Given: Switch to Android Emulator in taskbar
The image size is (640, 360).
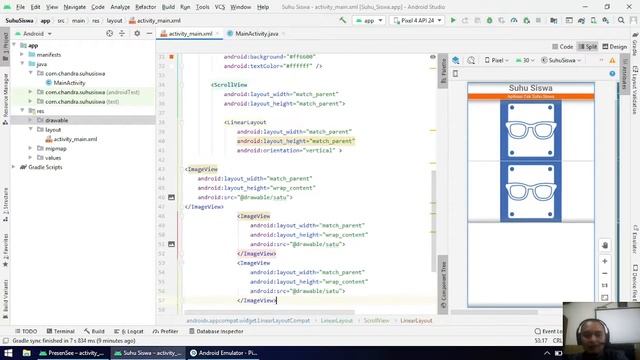Looking at the screenshot, I should point(224,353).
